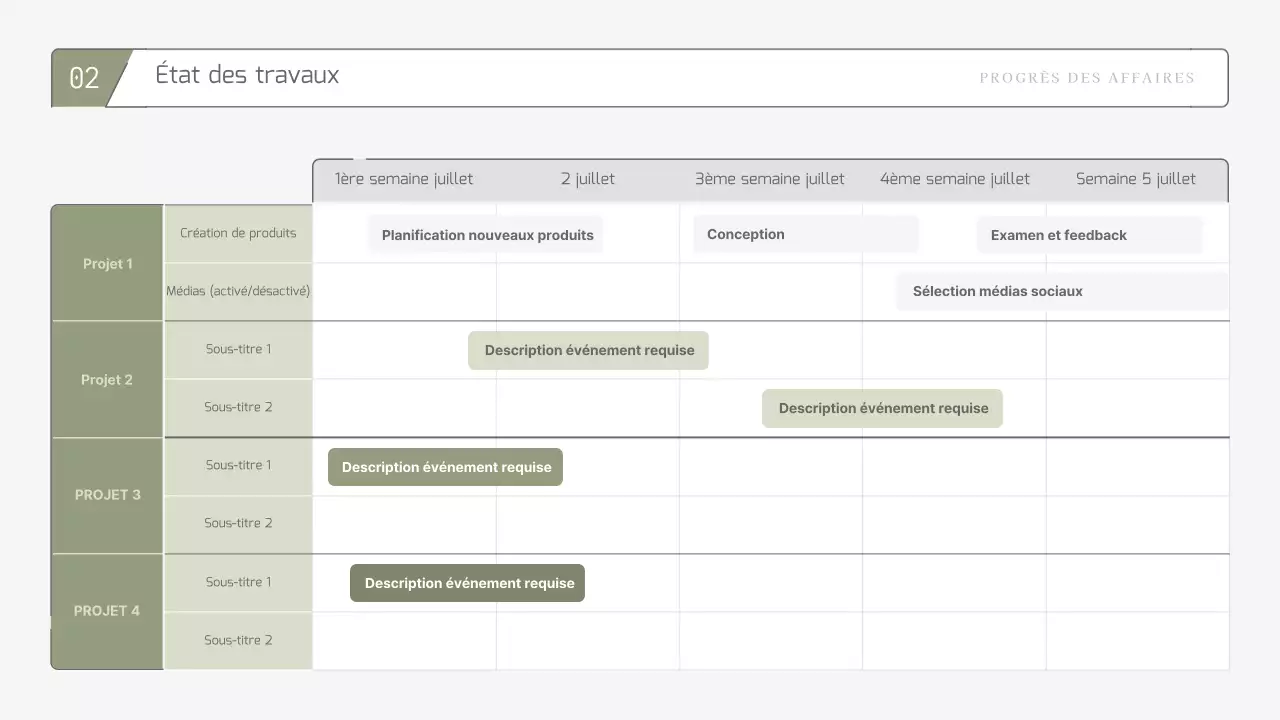Select the "Semaine 5 juillet" column header
Image resolution: width=1280 pixels, height=720 pixels.
(x=1135, y=178)
